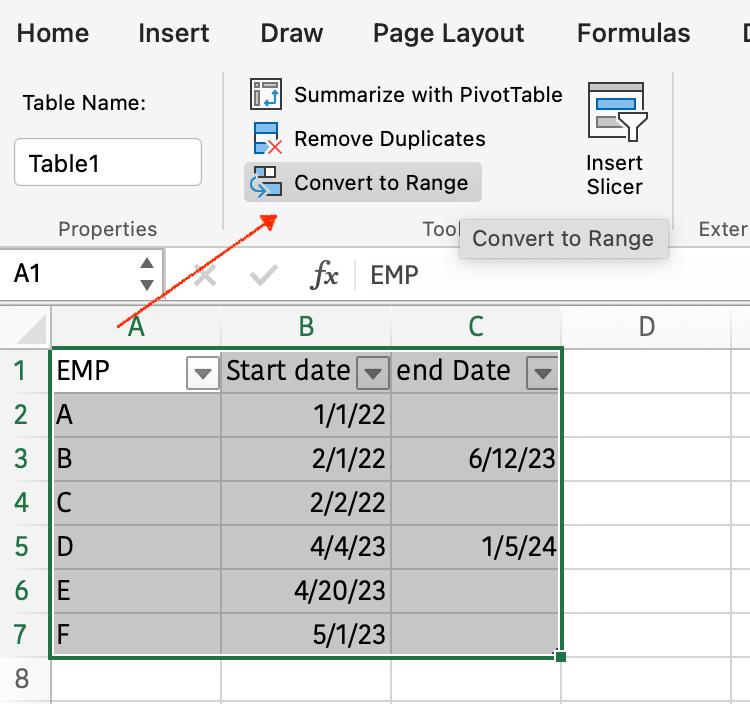Image resolution: width=750 pixels, height=704 pixels.
Task: Switch to the Draw tab
Action: click(292, 33)
